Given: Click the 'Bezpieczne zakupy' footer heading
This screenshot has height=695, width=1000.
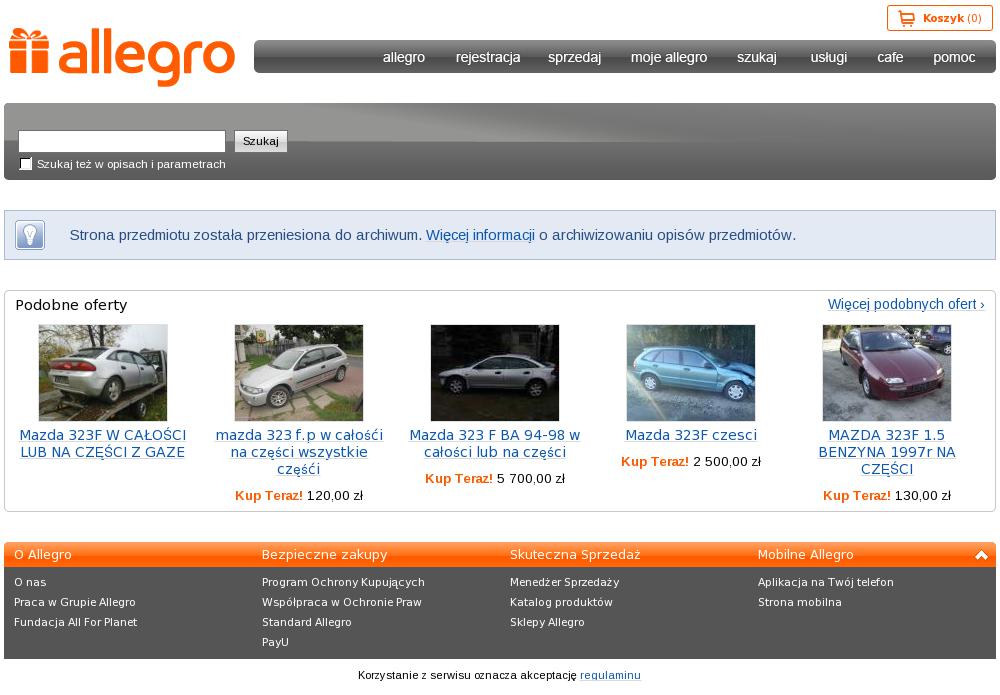Looking at the screenshot, I should pos(325,555).
